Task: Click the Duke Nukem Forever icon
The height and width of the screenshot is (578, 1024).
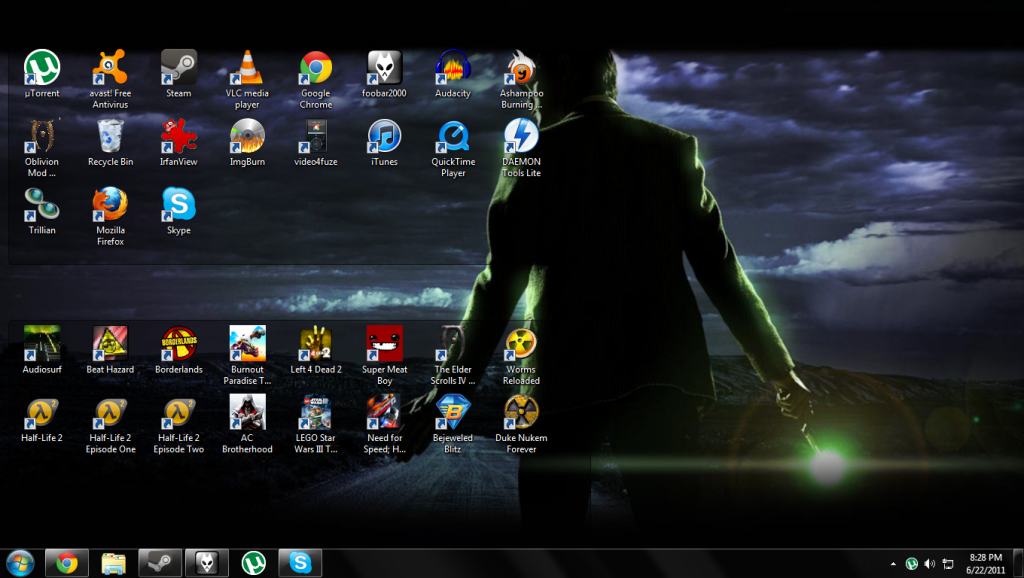Action: coord(521,412)
